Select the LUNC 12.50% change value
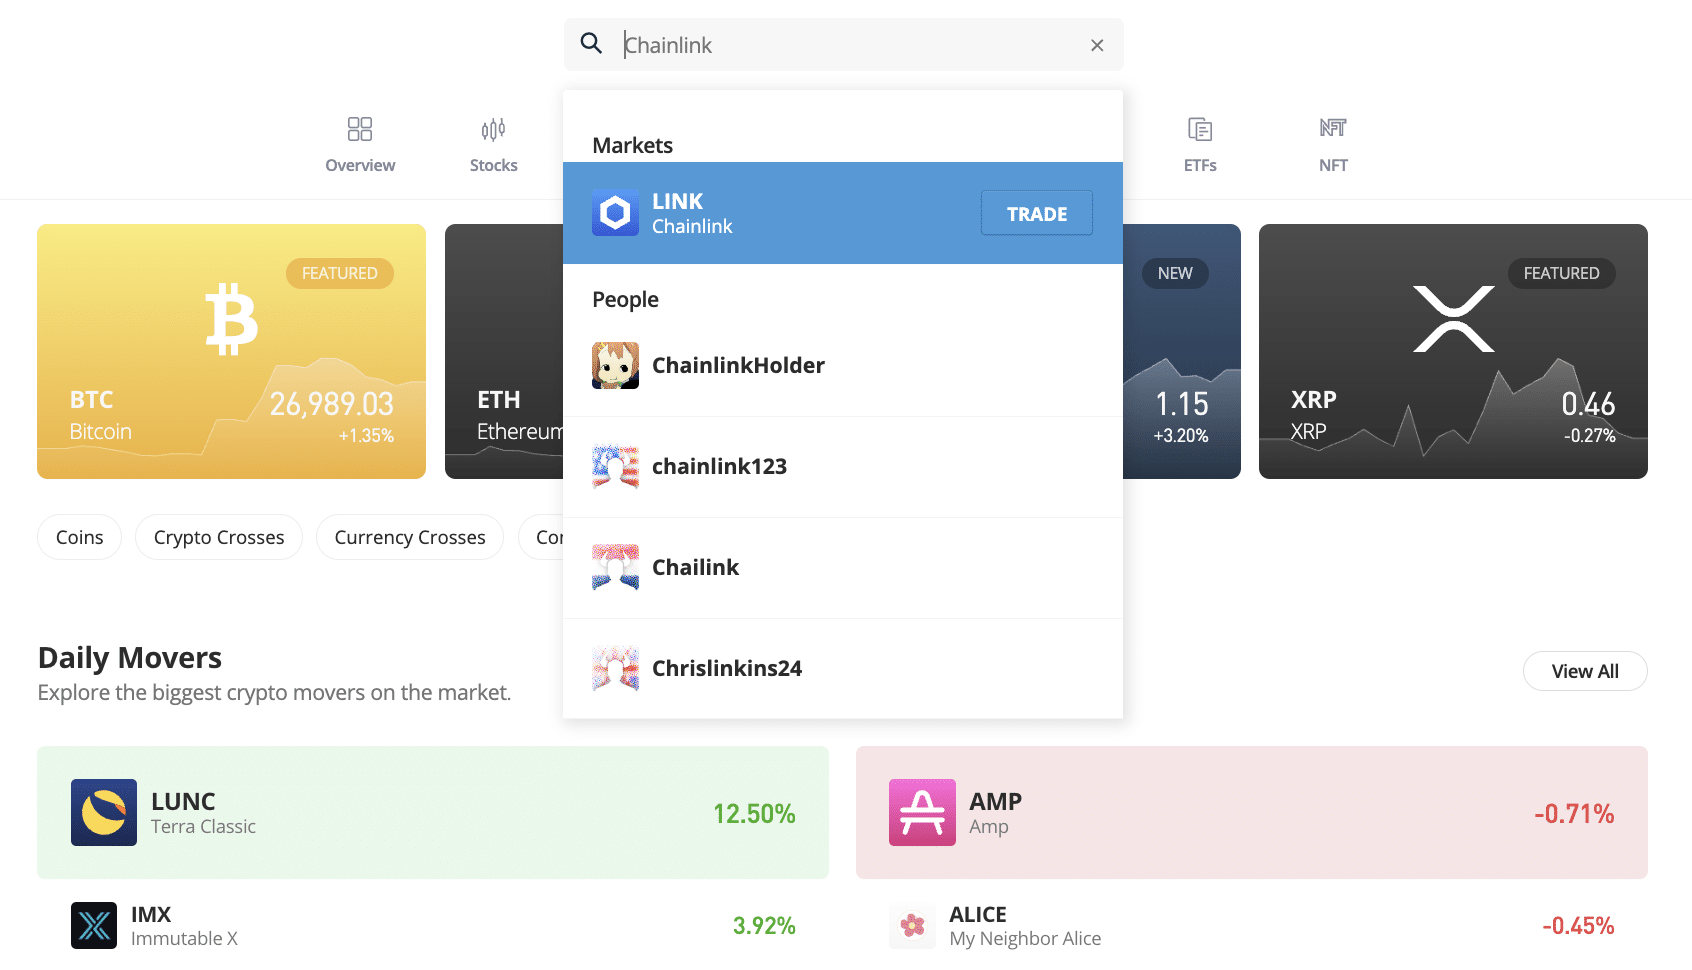1692x970 pixels. click(x=754, y=813)
